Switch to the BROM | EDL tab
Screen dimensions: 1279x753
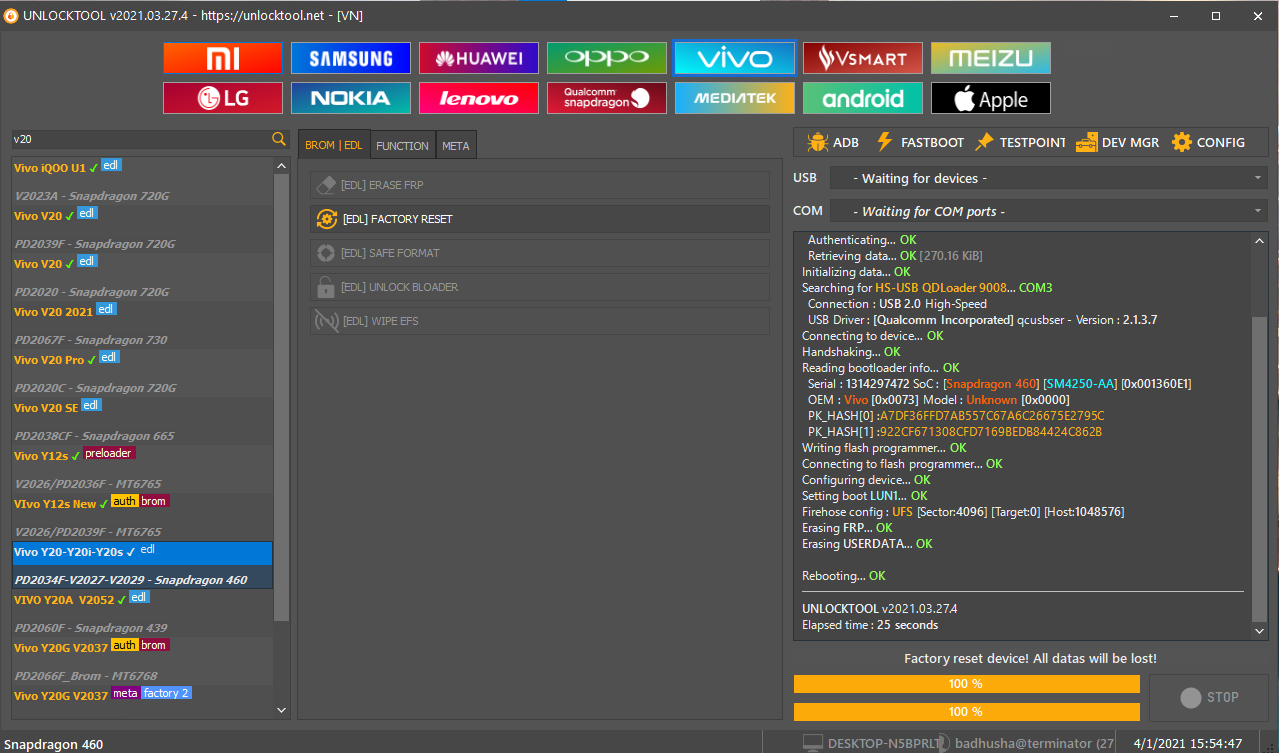pos(334,145)
